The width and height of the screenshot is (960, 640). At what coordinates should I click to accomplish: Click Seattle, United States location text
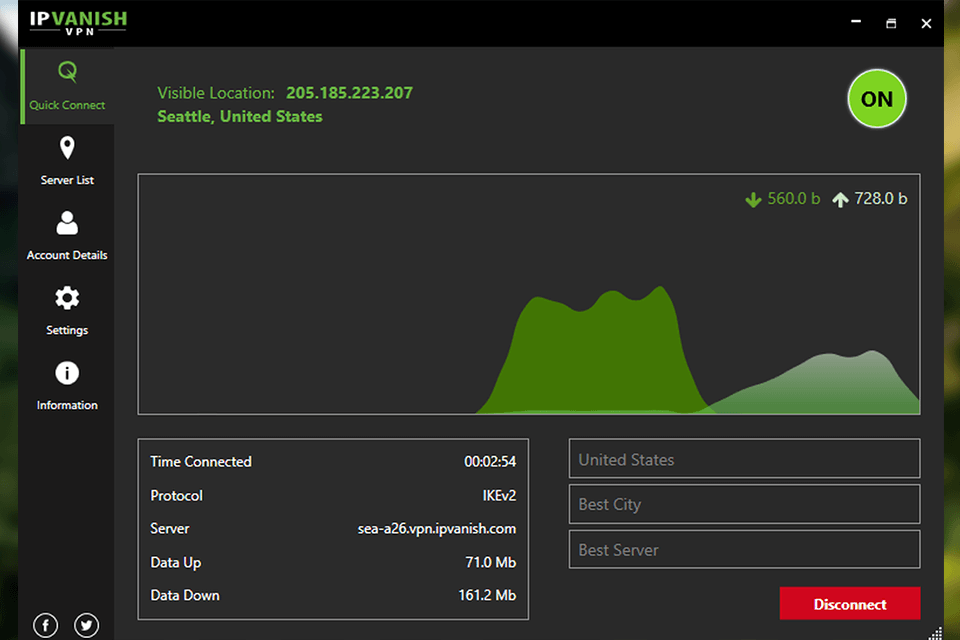240,116
